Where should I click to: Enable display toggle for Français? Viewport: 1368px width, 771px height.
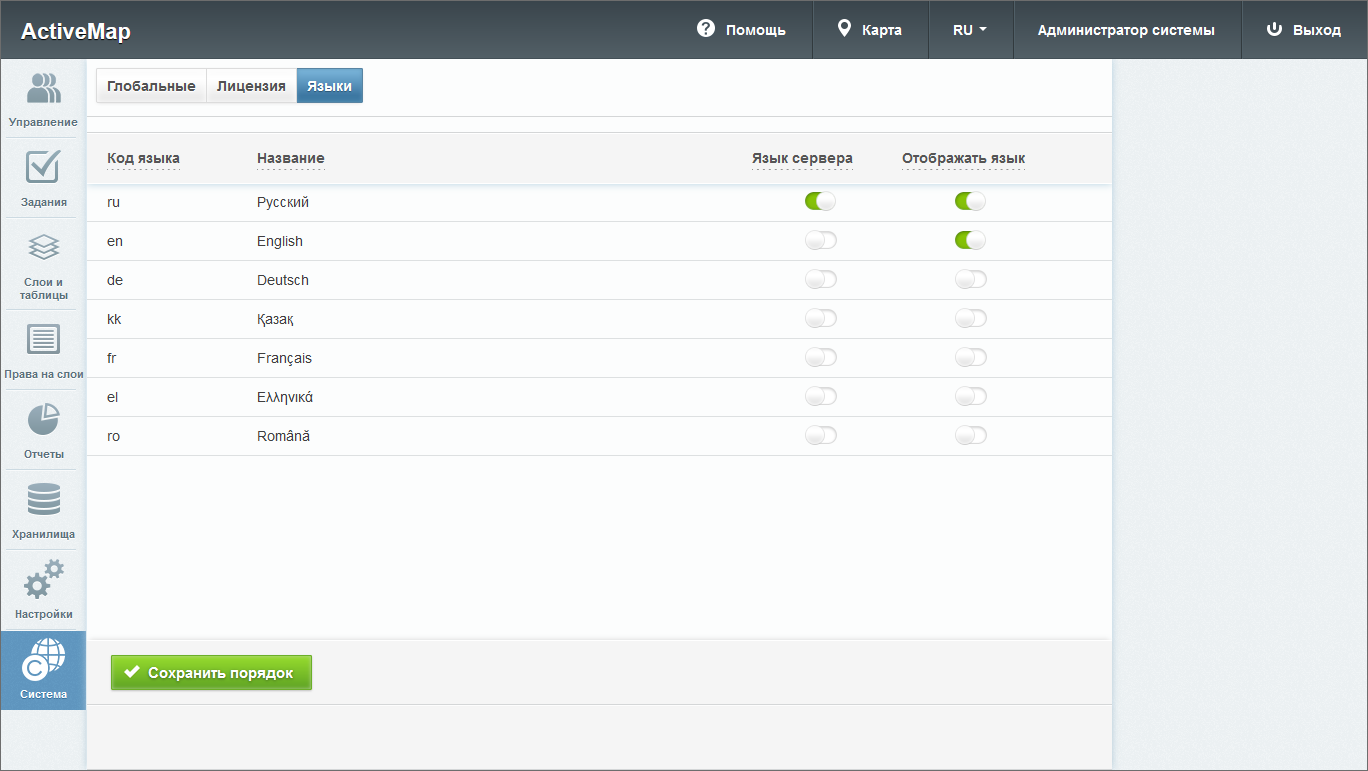click(x=970, y=357)
